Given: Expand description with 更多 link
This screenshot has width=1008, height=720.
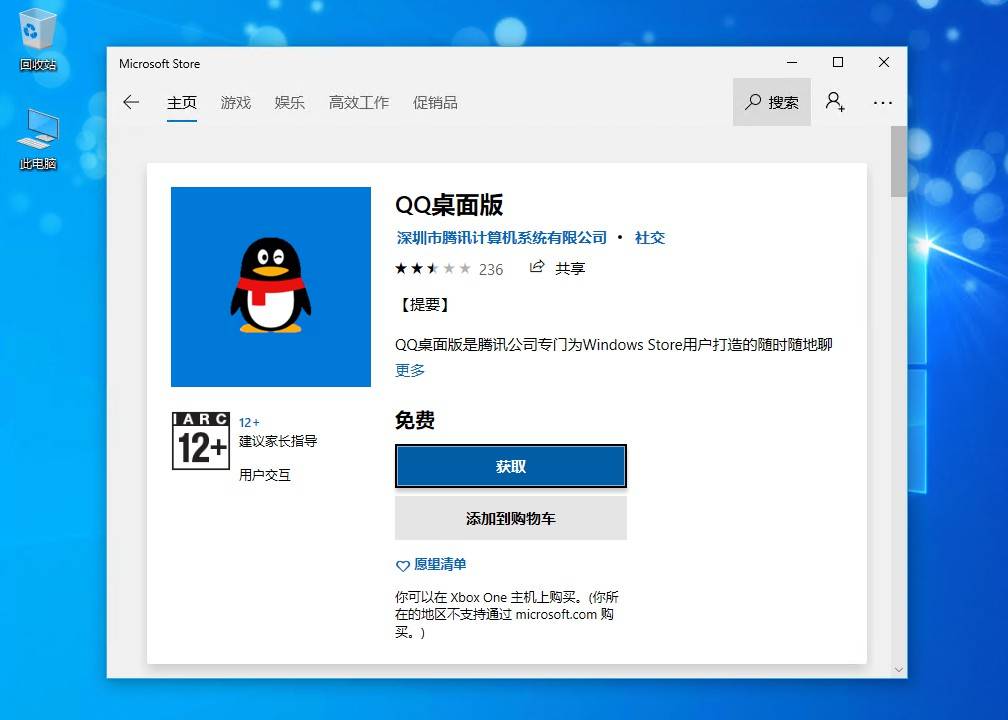Looking at the screenshot, I should point(410,370).
